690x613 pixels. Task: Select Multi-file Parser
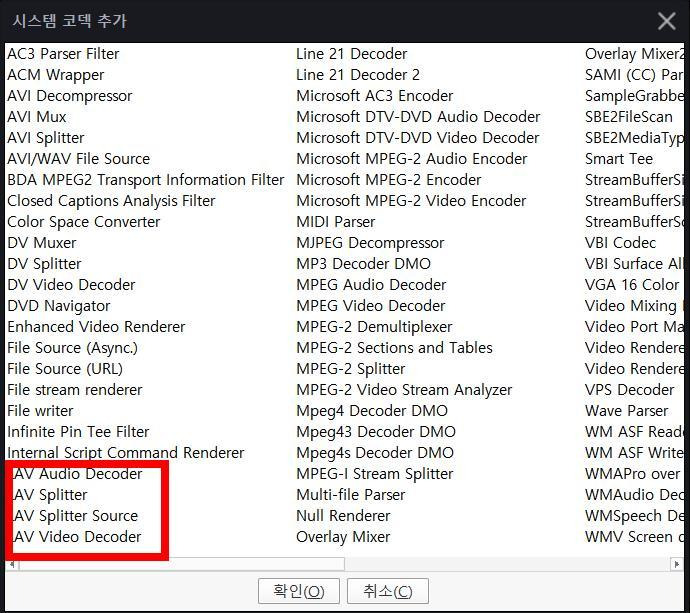351,495
